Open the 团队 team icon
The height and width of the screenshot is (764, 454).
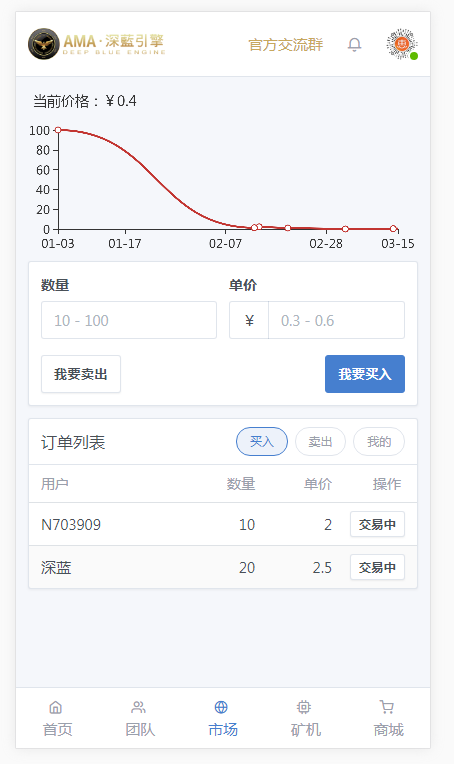click(138, 707)
